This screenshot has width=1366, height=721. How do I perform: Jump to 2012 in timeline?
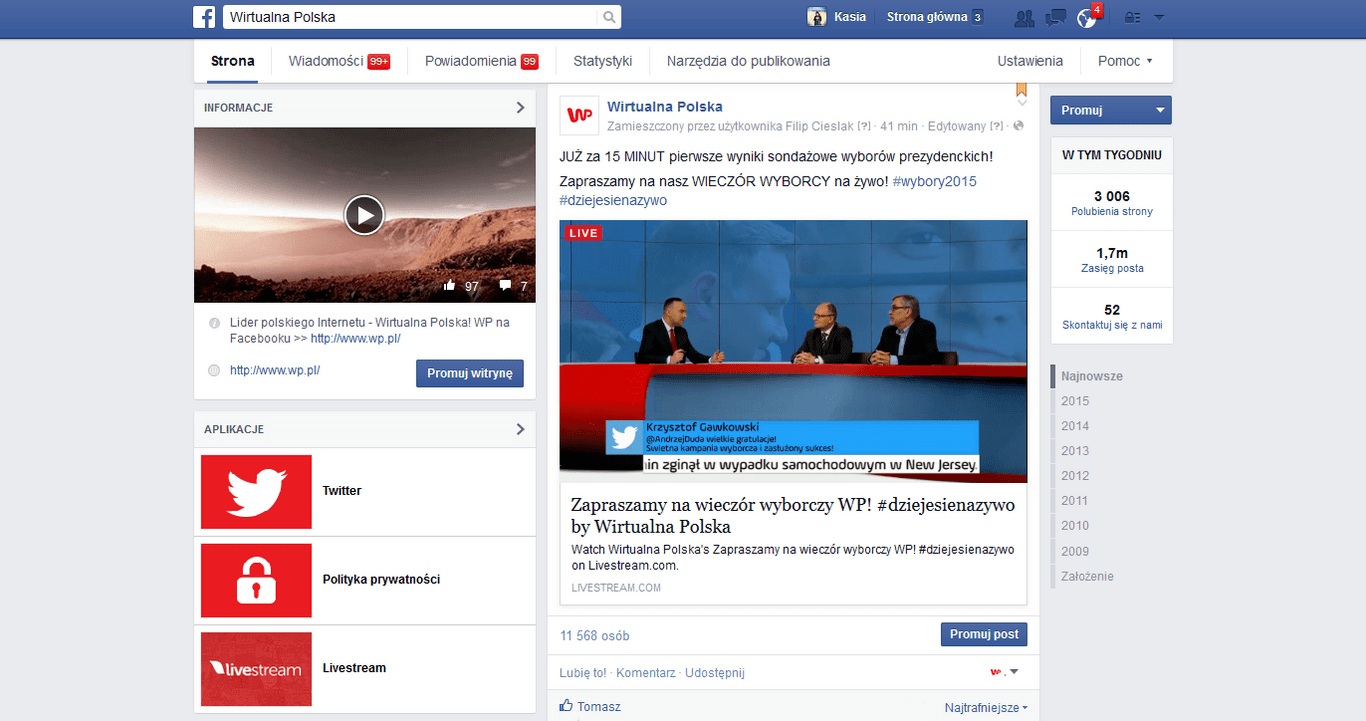pos(1075,476)
